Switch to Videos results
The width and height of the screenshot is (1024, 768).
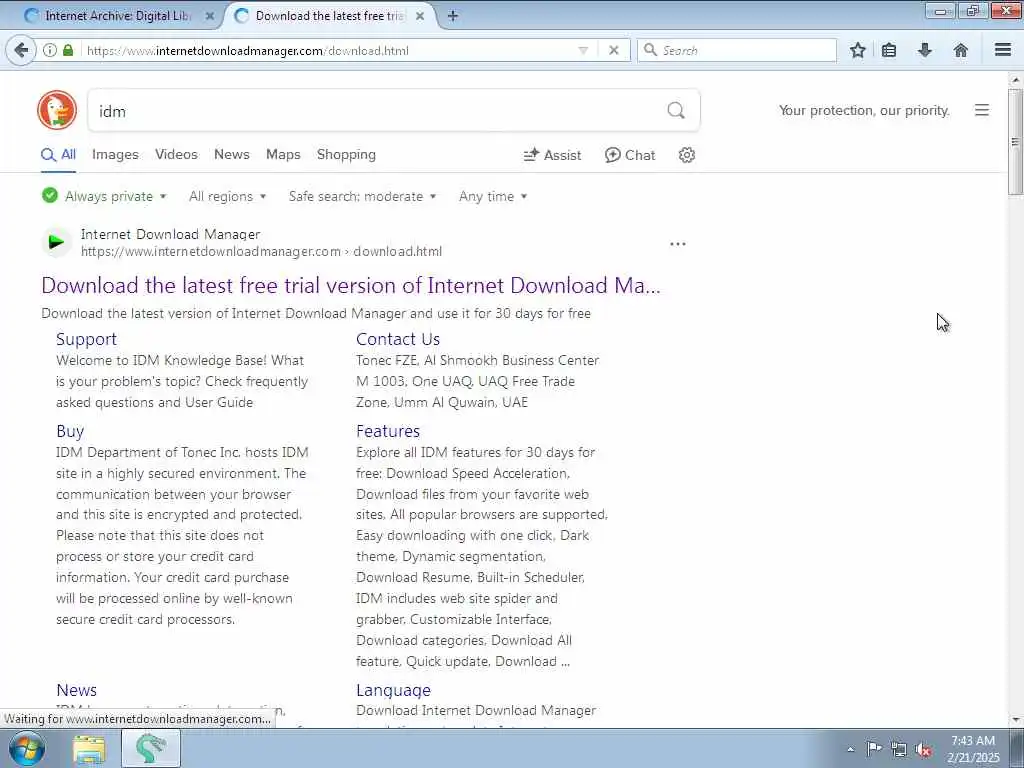point(176,155)
